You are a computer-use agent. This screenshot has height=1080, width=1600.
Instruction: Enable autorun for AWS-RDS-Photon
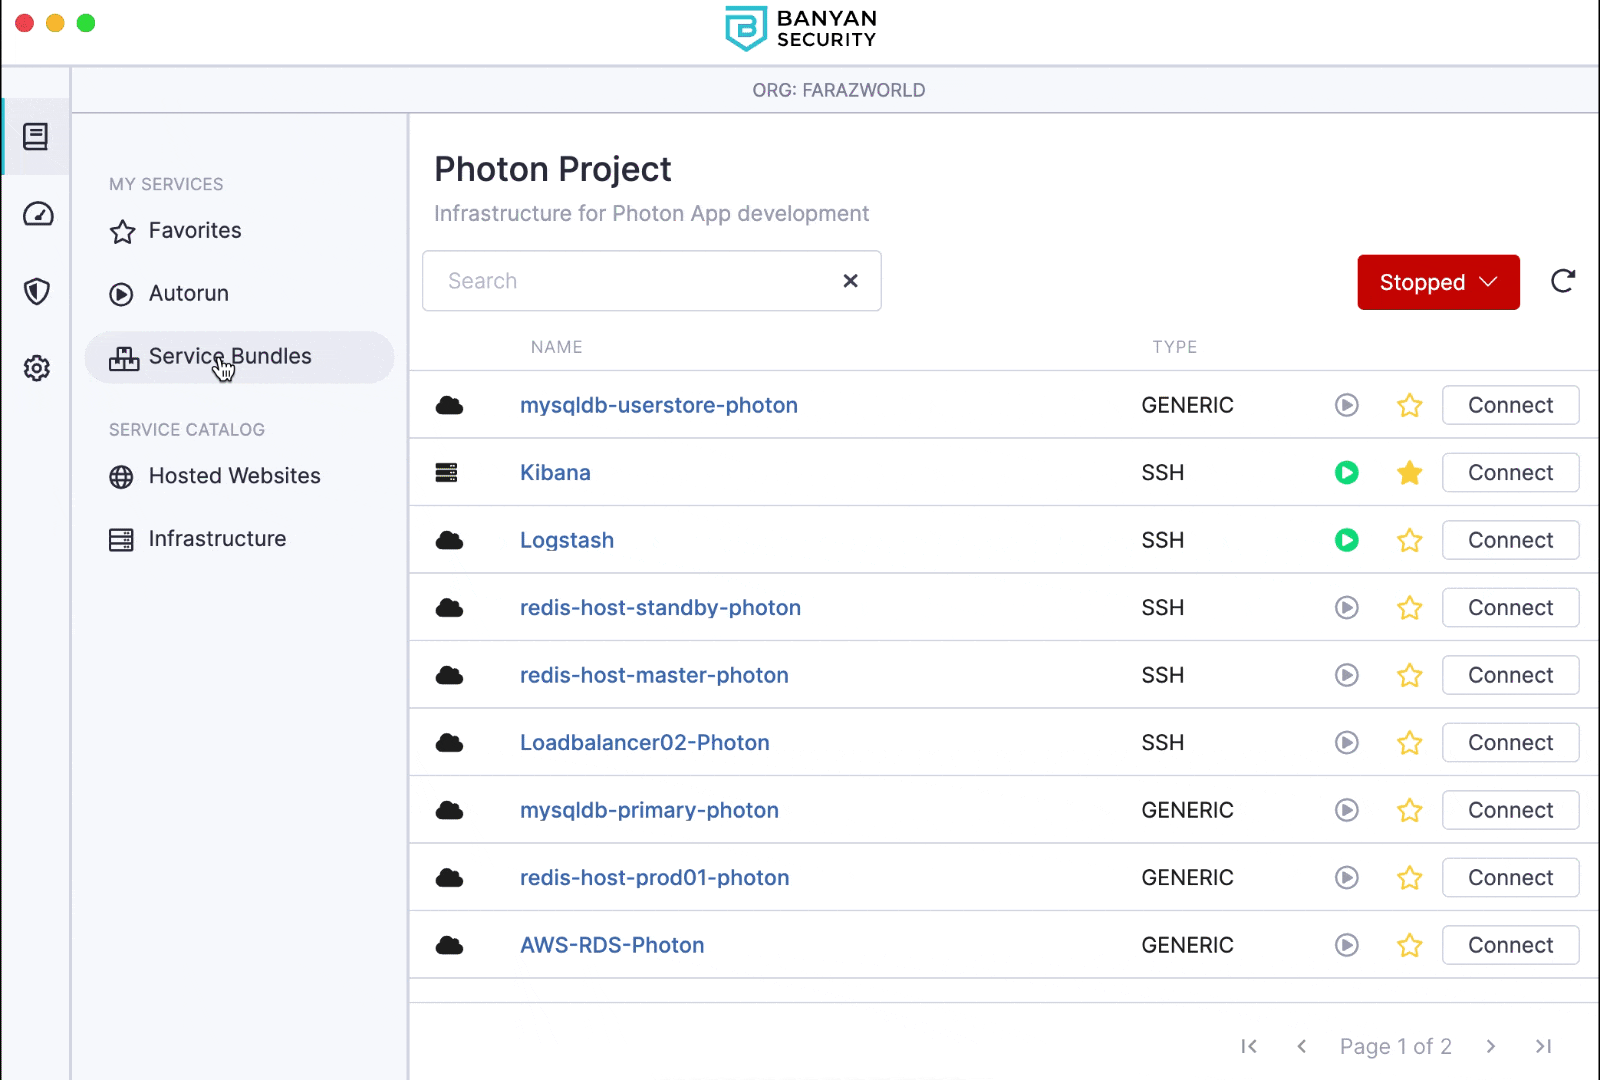pyautogui.click(x=1347, y=945)
